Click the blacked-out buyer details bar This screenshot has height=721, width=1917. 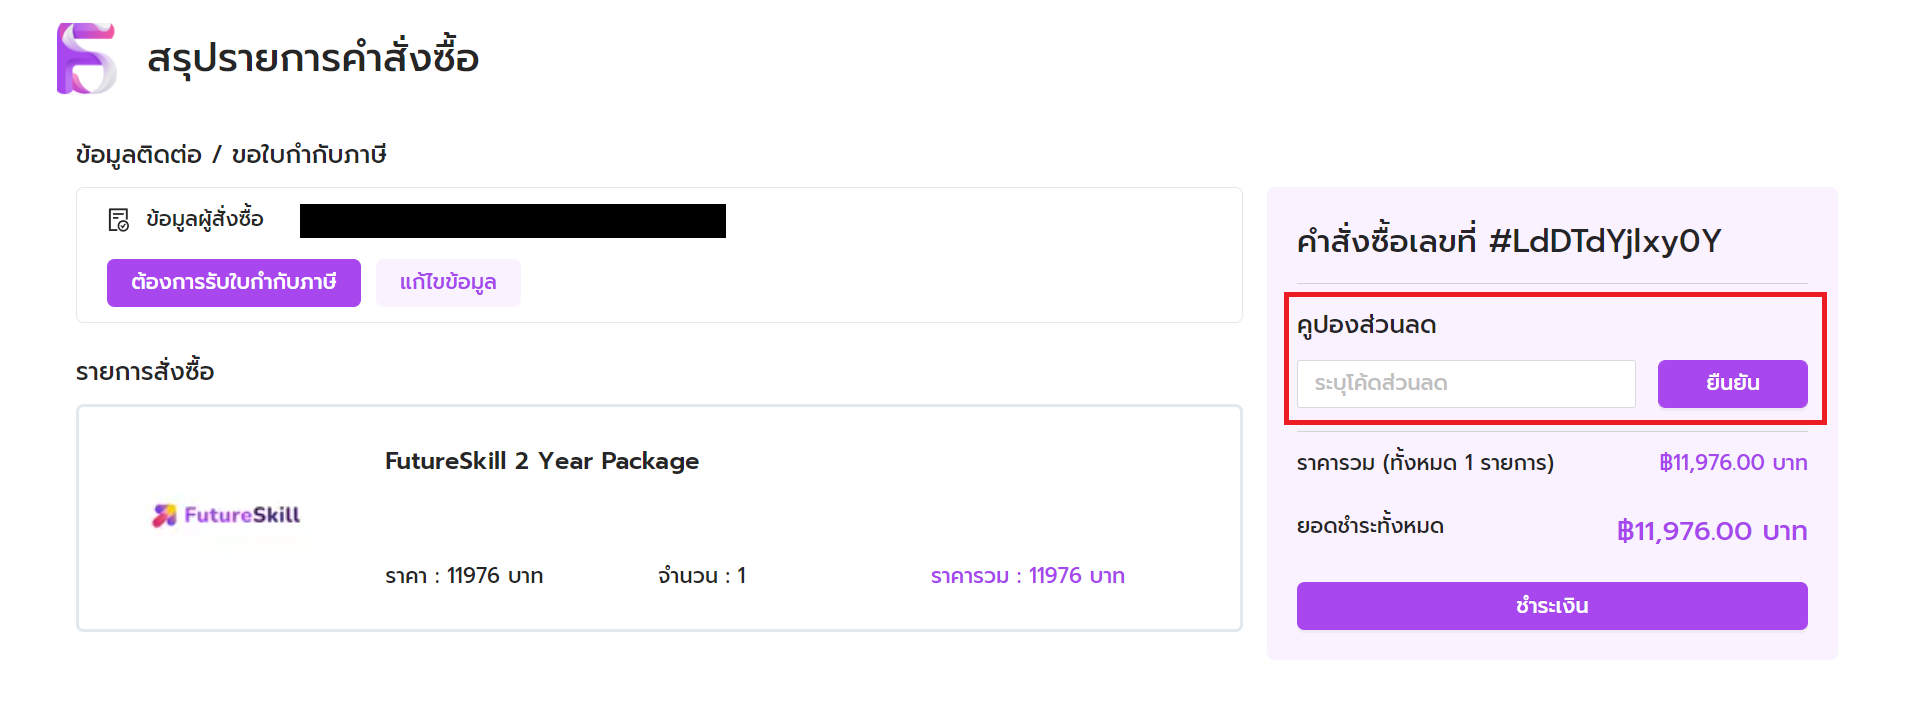tap(513, 221)
